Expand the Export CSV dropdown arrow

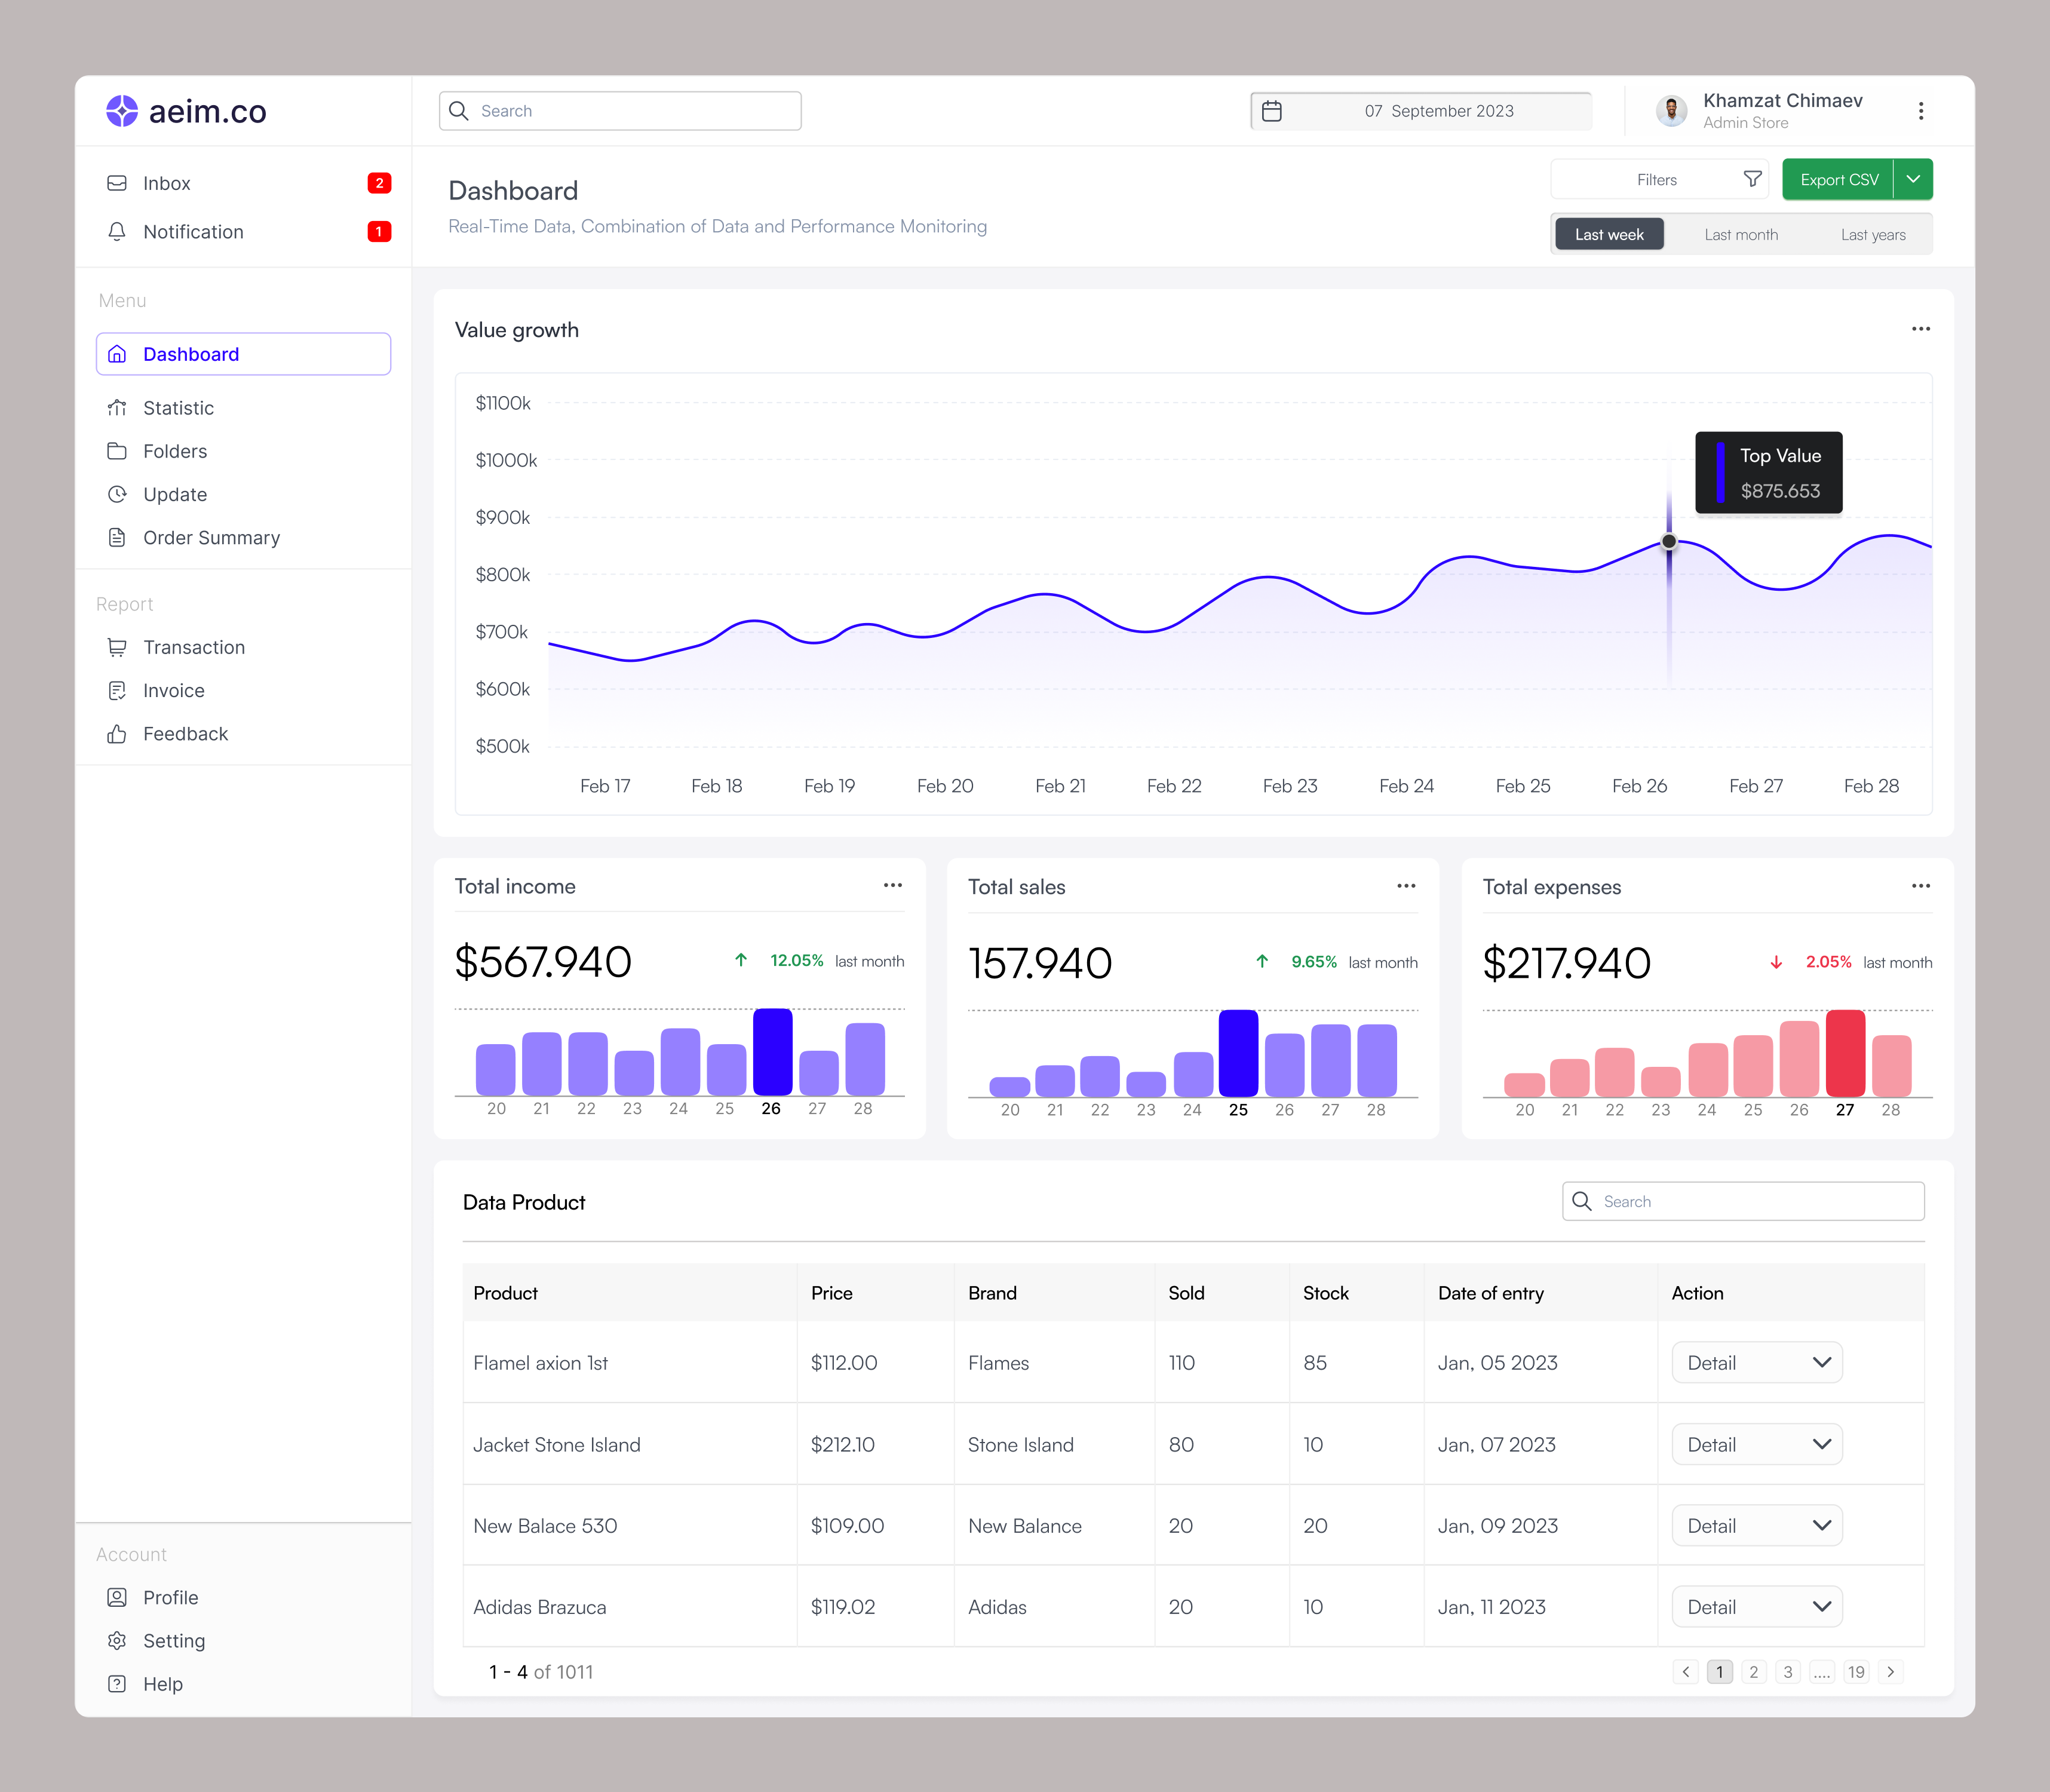pos(1913,179)
